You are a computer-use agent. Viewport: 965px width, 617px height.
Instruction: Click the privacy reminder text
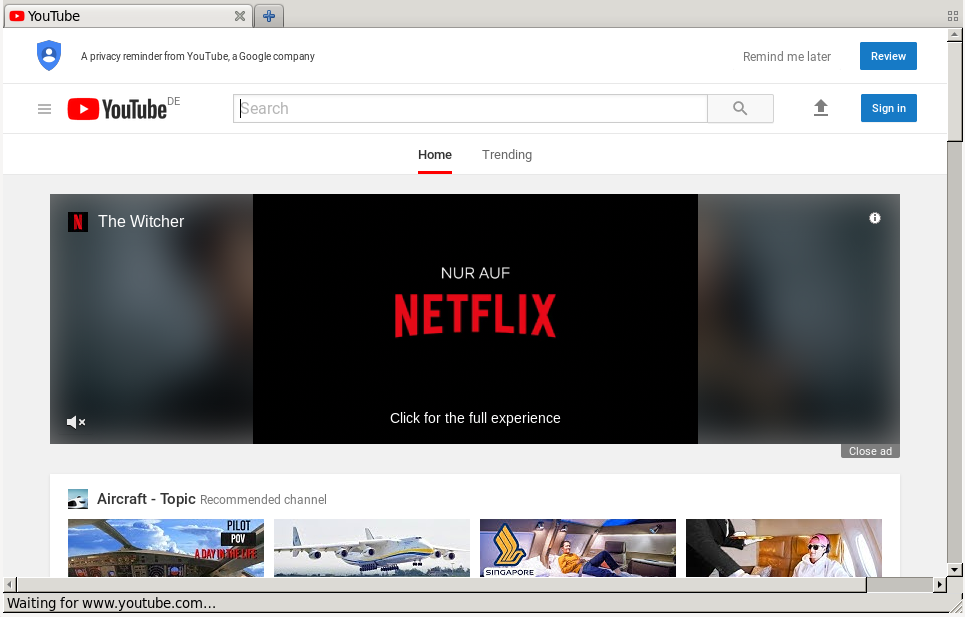coord(198,56)
